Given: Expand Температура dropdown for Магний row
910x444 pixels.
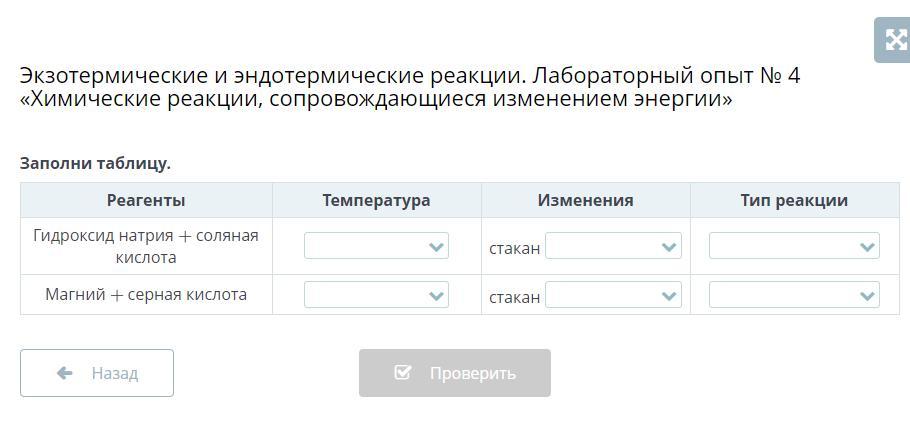Looking at the screenshot, I should 376,295.
